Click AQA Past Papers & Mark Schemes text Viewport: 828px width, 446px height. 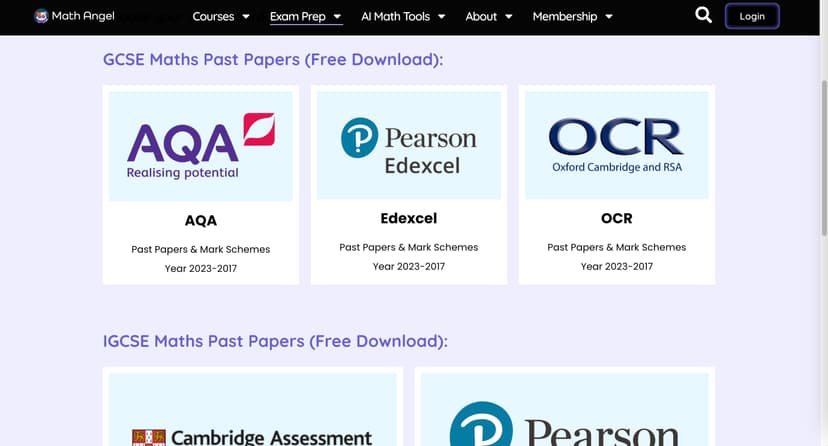201,249
